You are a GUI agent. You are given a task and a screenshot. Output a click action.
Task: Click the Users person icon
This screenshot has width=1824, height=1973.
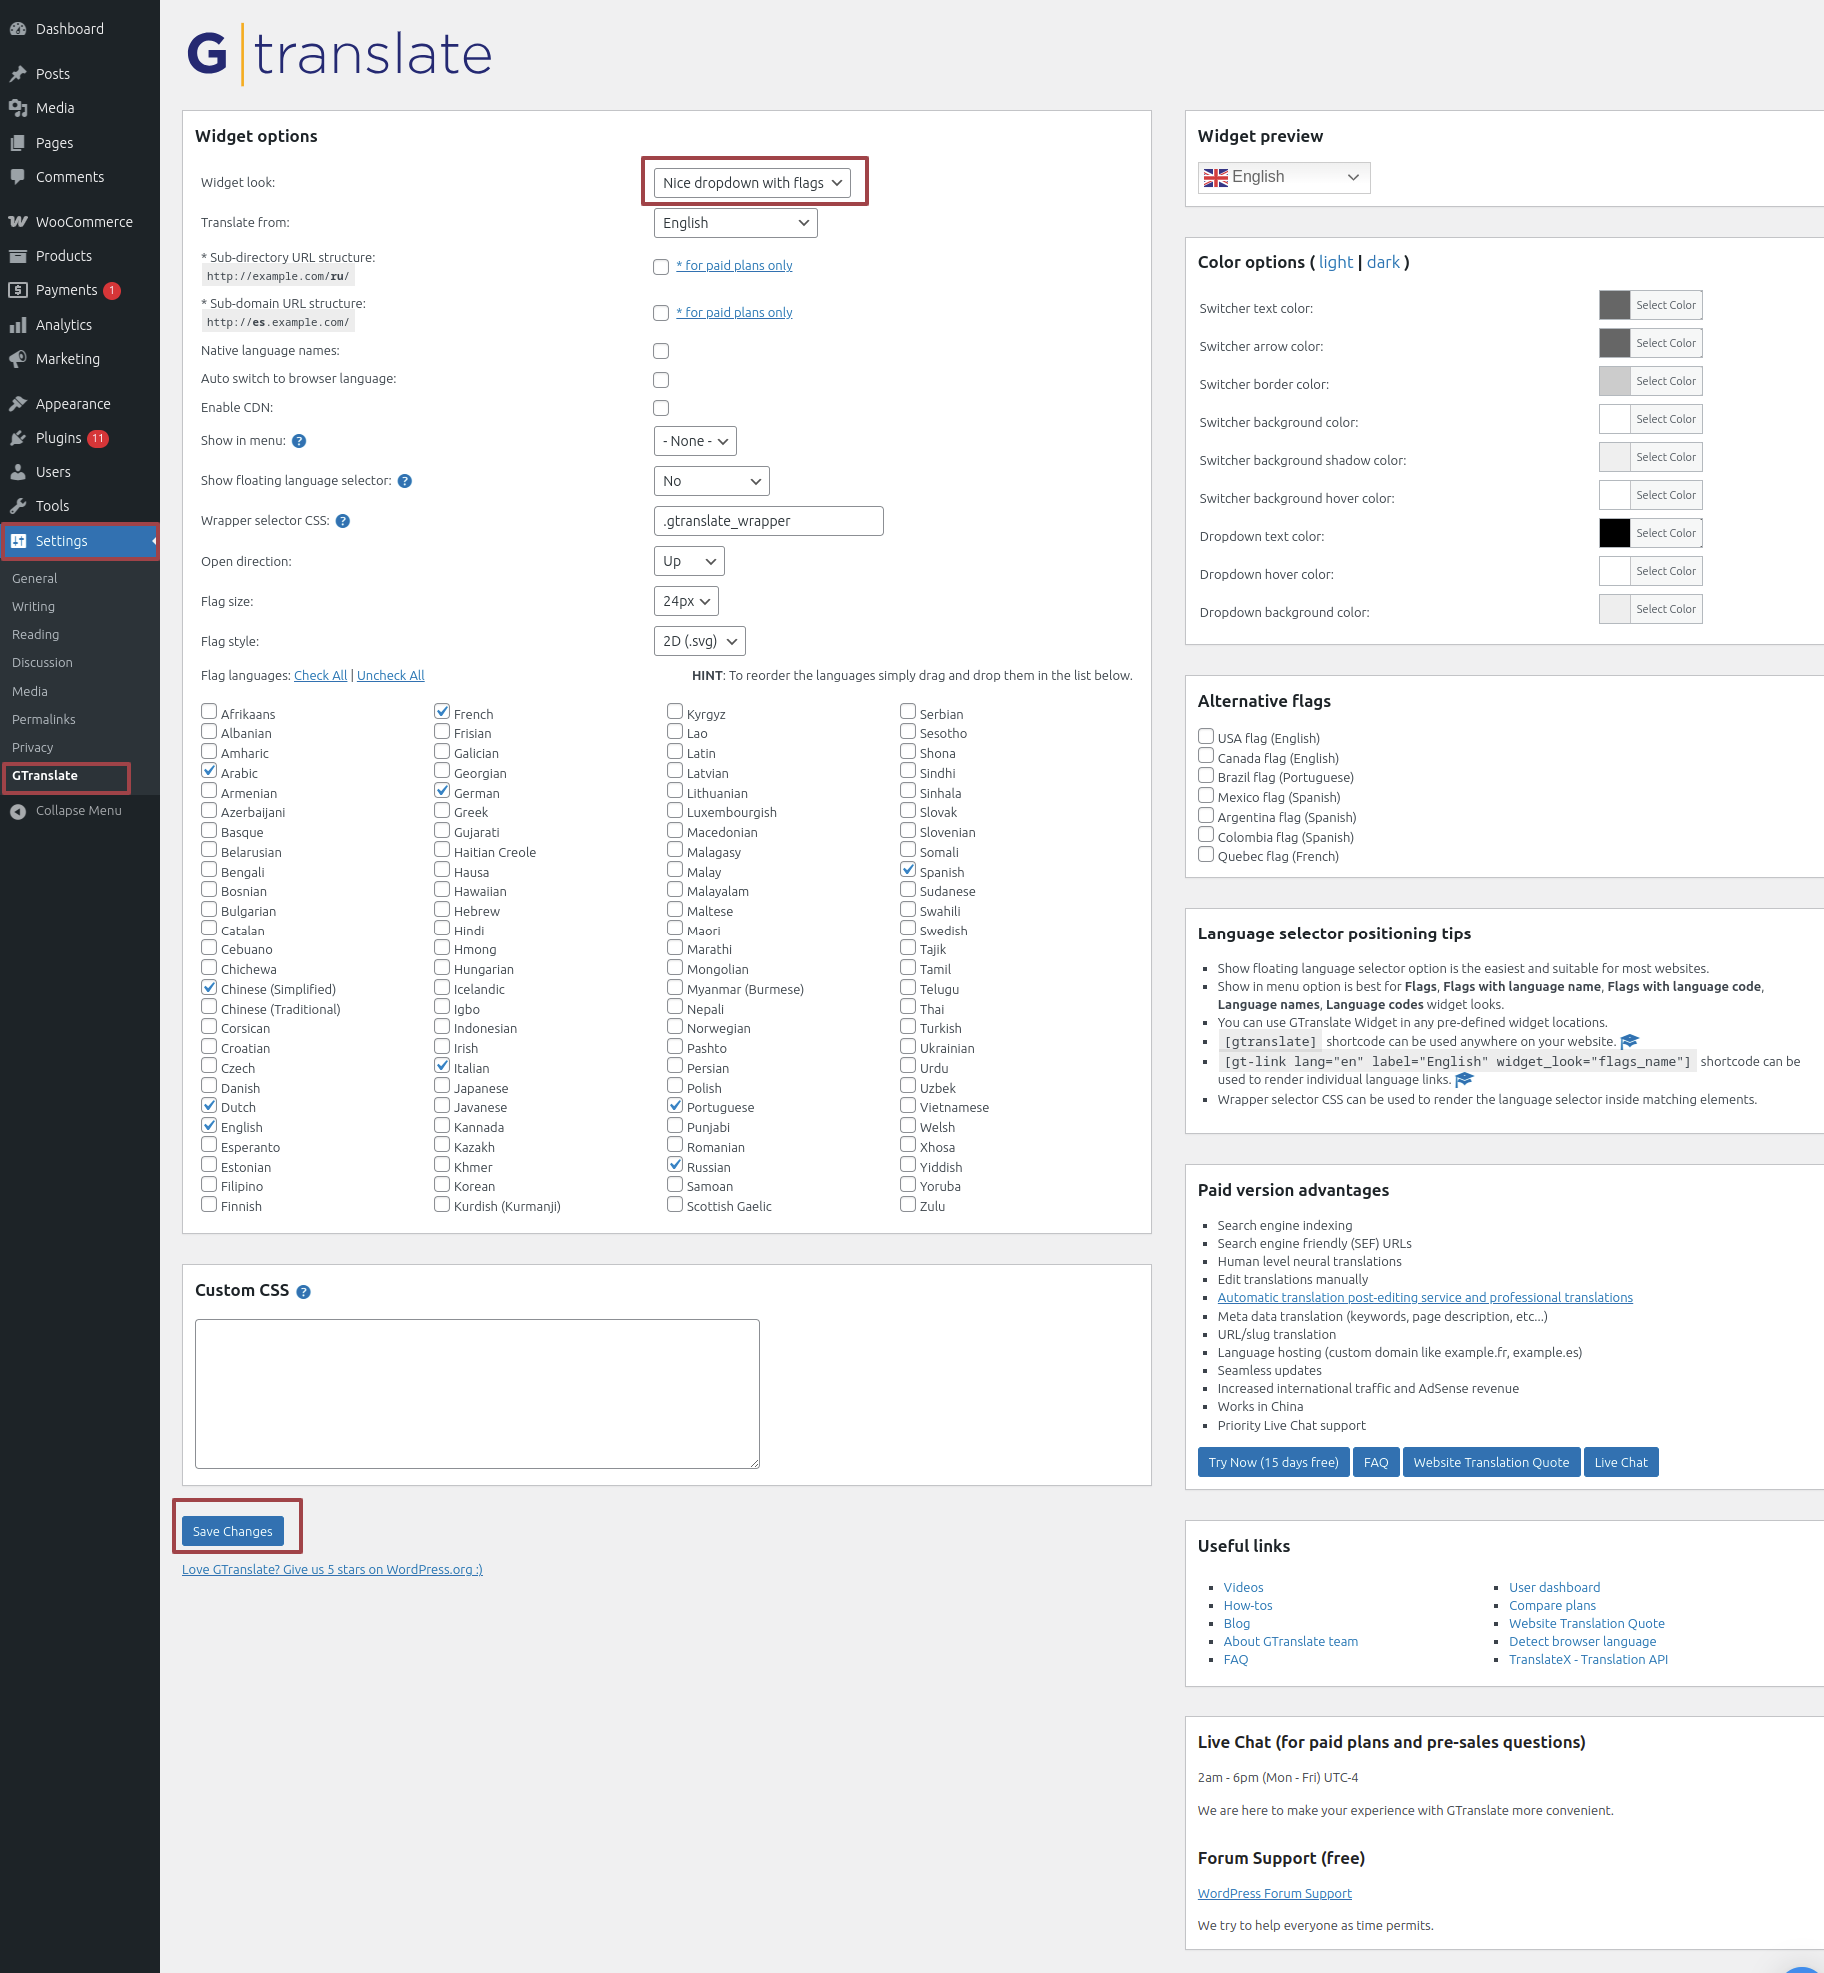18,472
